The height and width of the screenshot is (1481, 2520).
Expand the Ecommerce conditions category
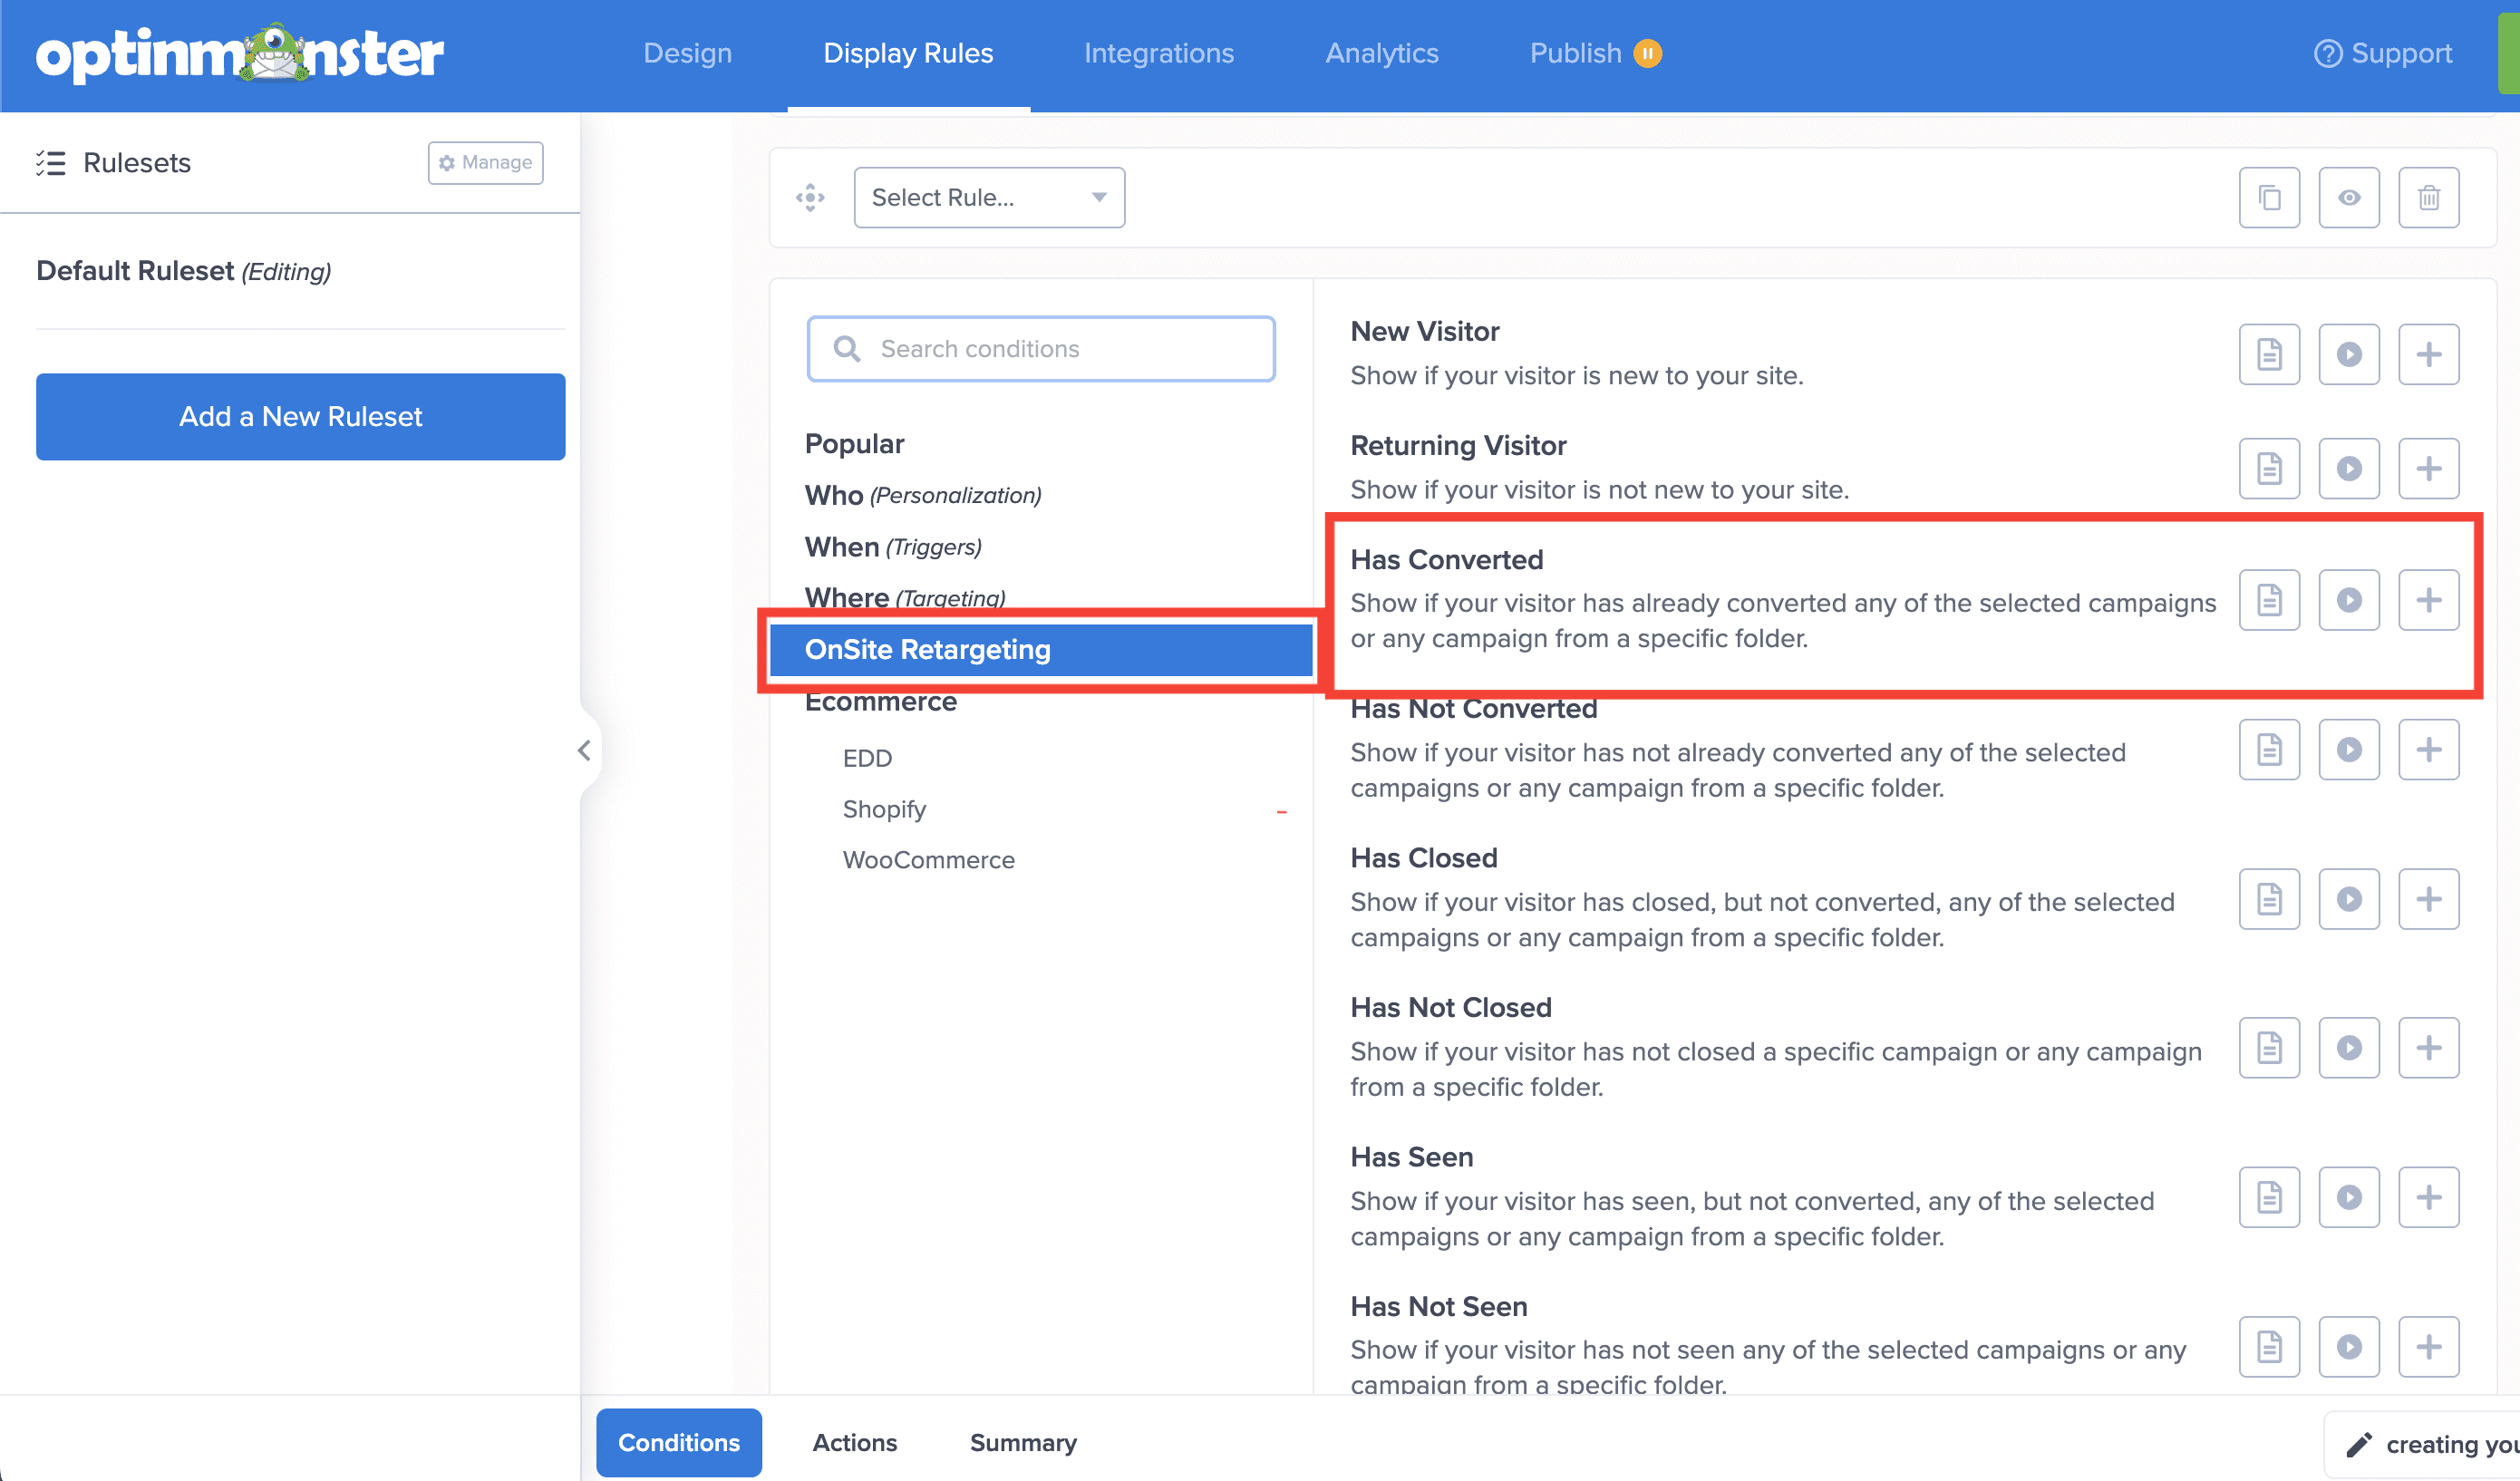point(880,702)
